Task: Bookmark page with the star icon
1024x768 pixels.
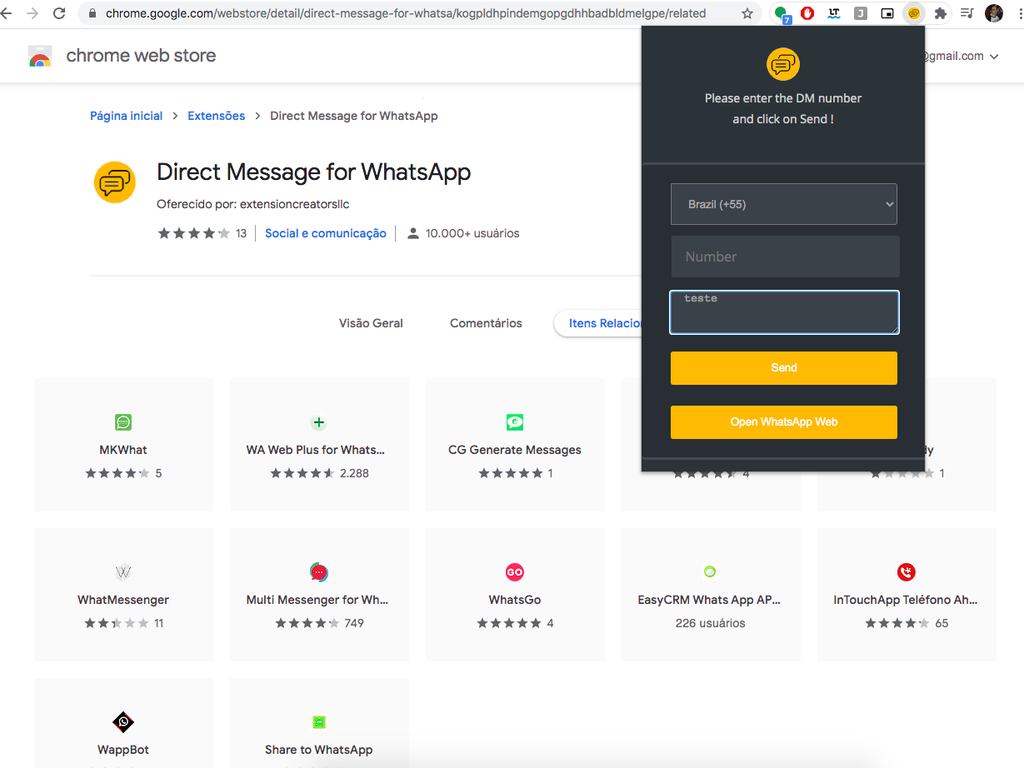Action: click(x=747, y=13)
